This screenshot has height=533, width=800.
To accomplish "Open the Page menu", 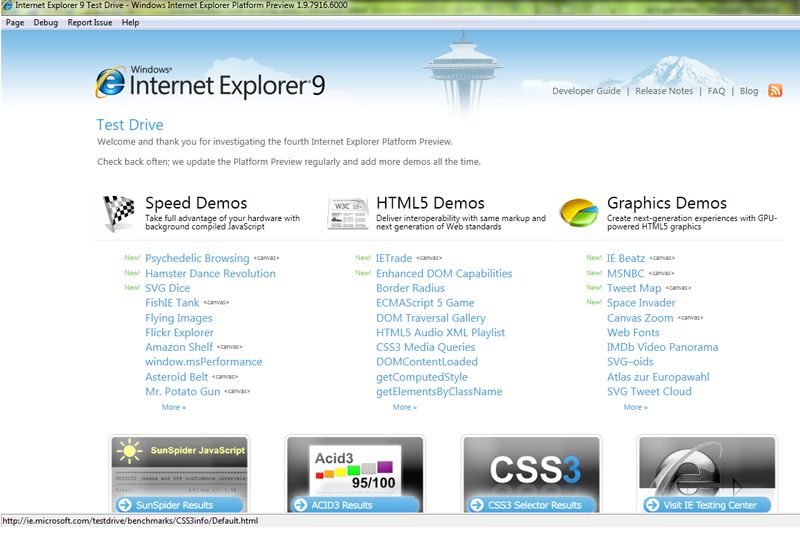I will (15, 22).
